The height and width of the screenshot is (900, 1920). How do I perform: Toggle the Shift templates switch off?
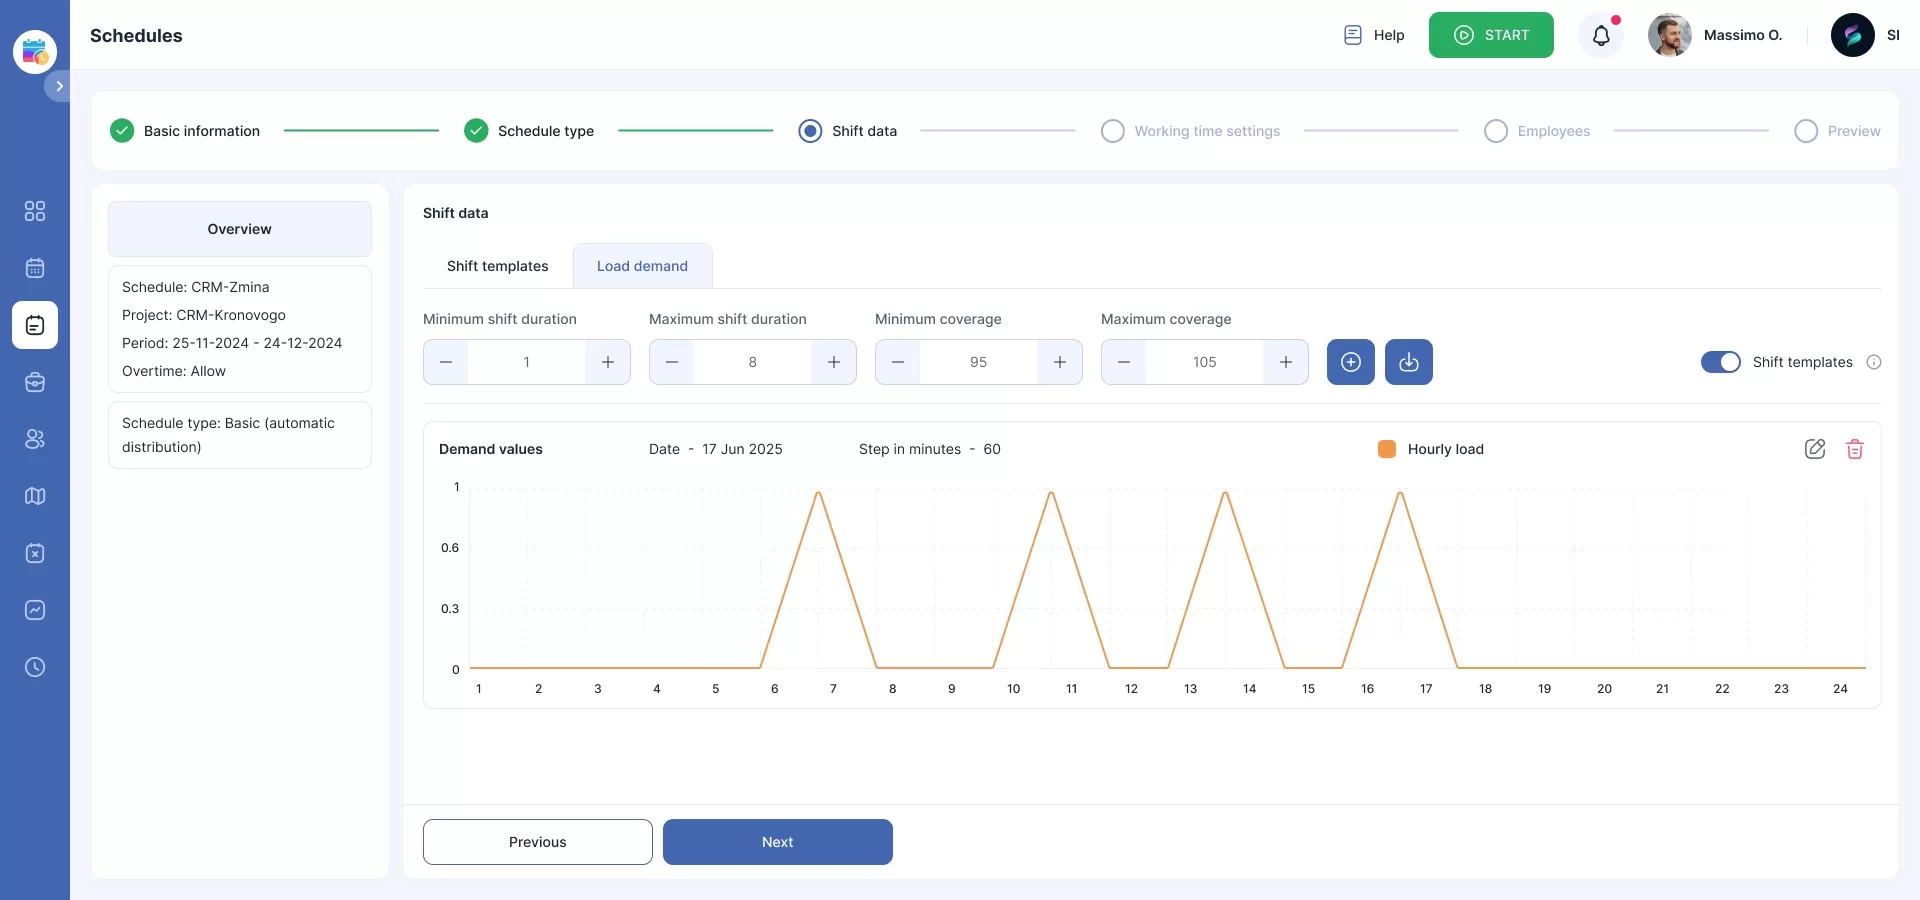click(1720, 362)
